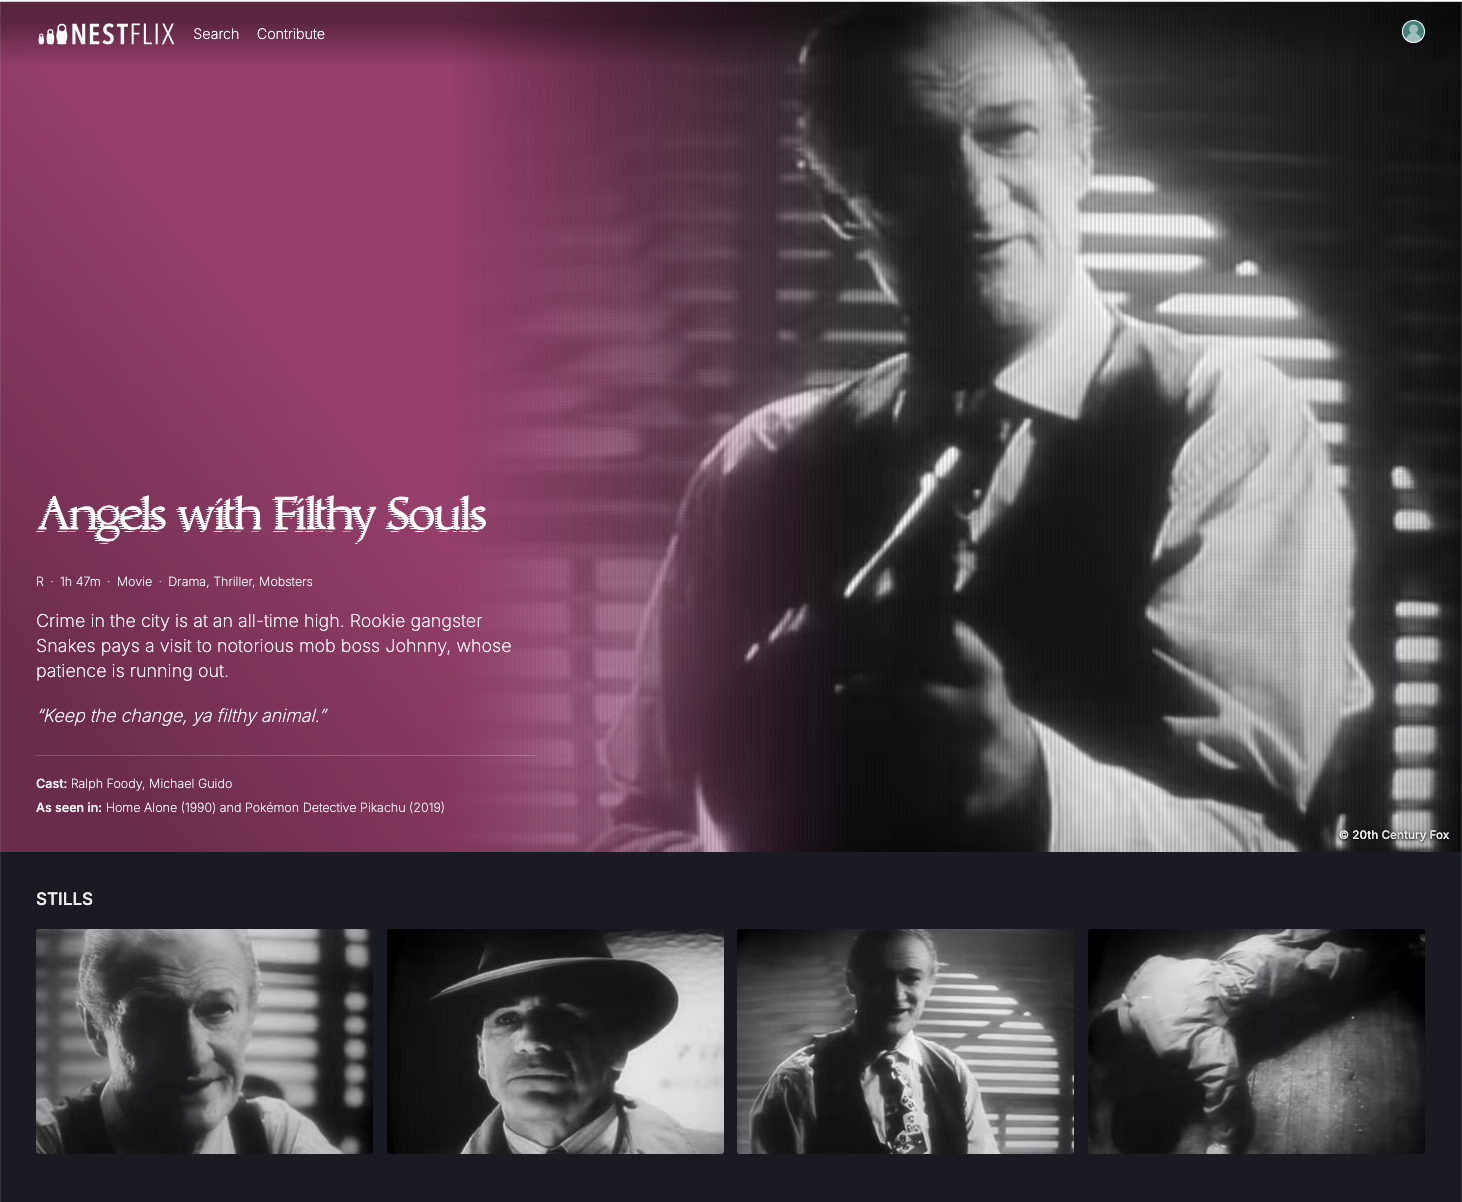
Task: Click Pokémon Detective Pikachu (2019) reference
Action: 345,808
